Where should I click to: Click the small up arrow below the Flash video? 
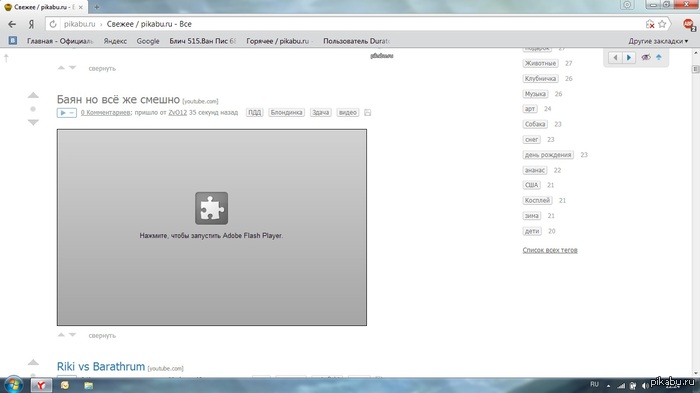coord(61,335)
